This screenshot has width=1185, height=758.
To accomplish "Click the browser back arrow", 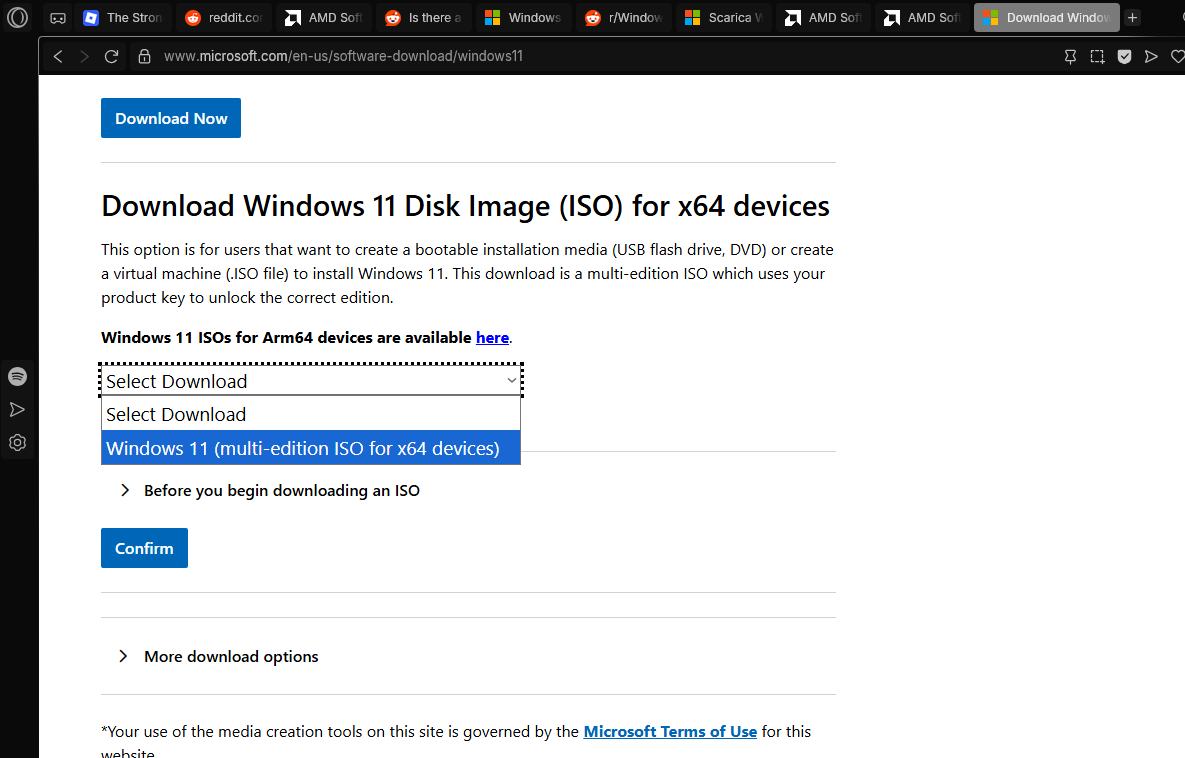I will click(58, 57).
